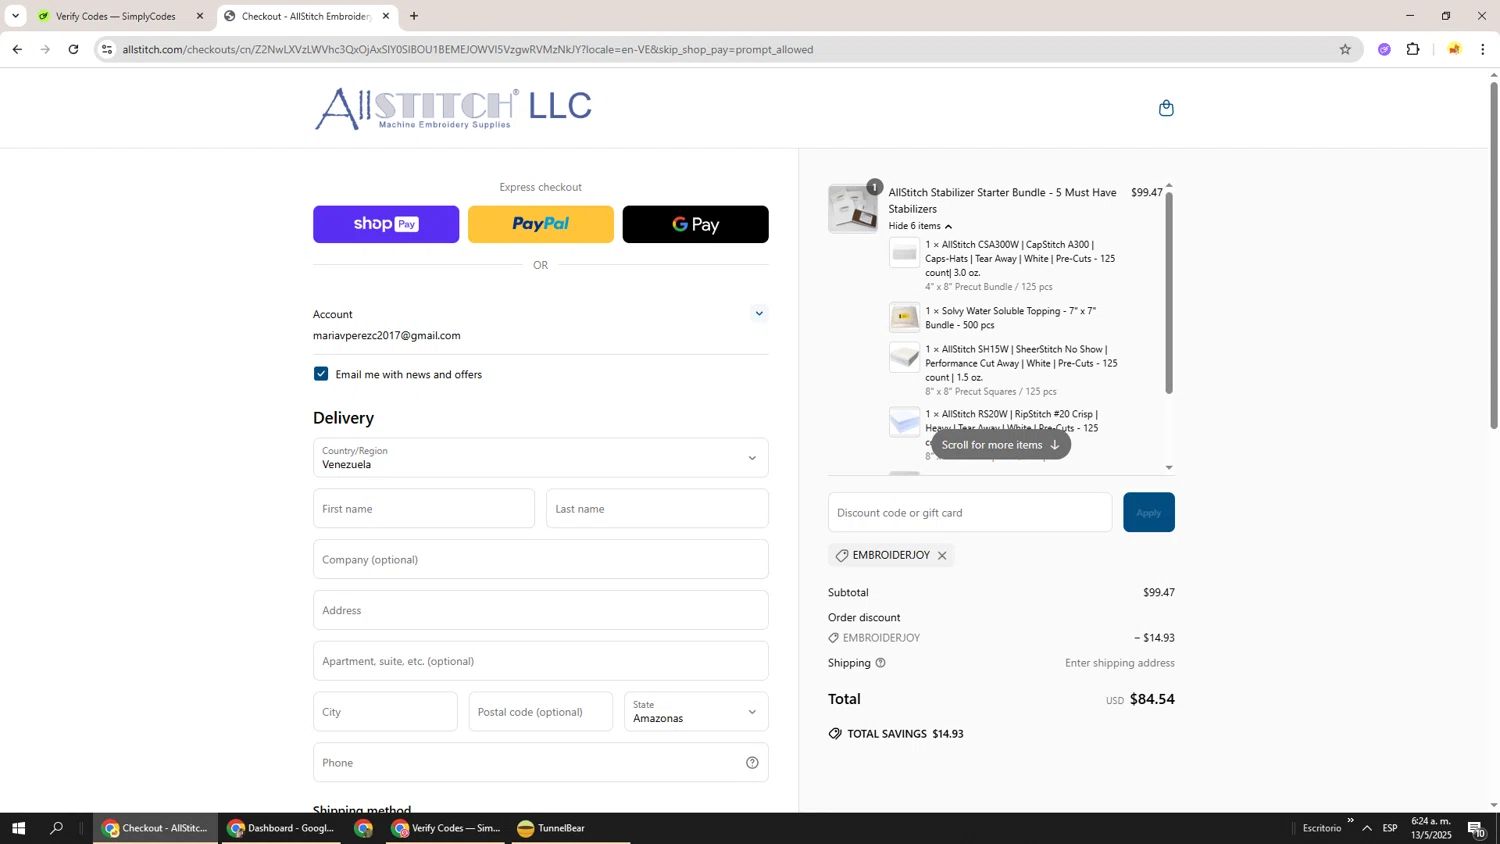Switch to Verify Codes taskbar window
Image resolution: width=1500 pixels, height=844 pixels.
[x=446, y=828]
